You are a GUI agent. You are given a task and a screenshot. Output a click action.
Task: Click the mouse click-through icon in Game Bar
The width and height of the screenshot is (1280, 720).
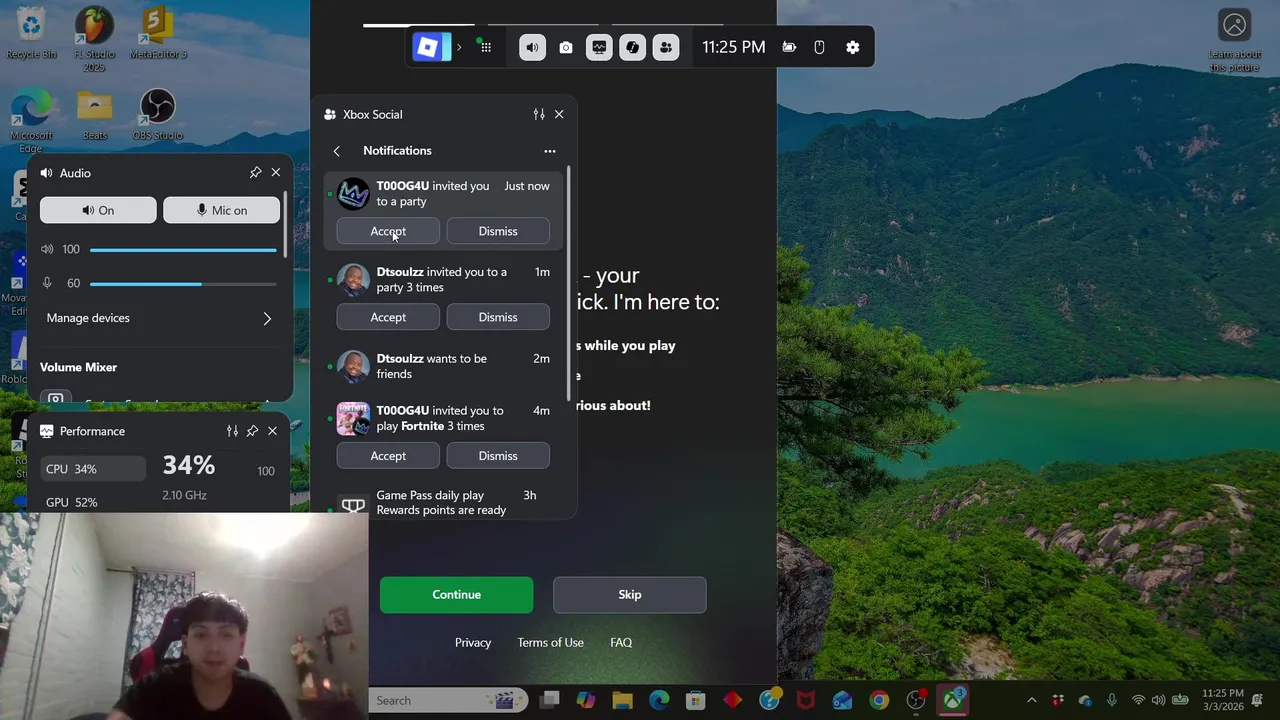click(x=819, y=47)
